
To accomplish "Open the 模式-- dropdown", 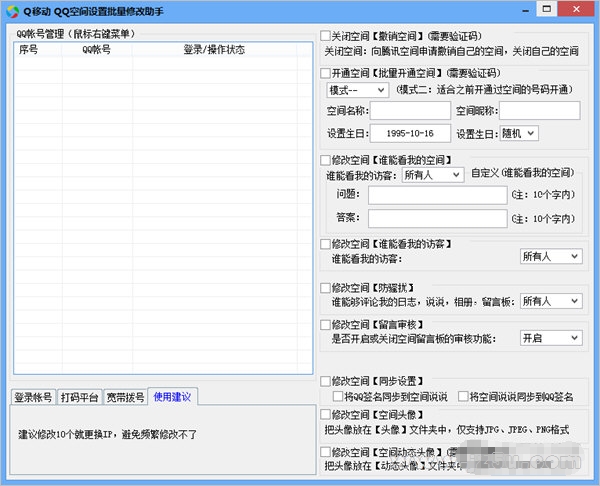I will click(357, 90).
